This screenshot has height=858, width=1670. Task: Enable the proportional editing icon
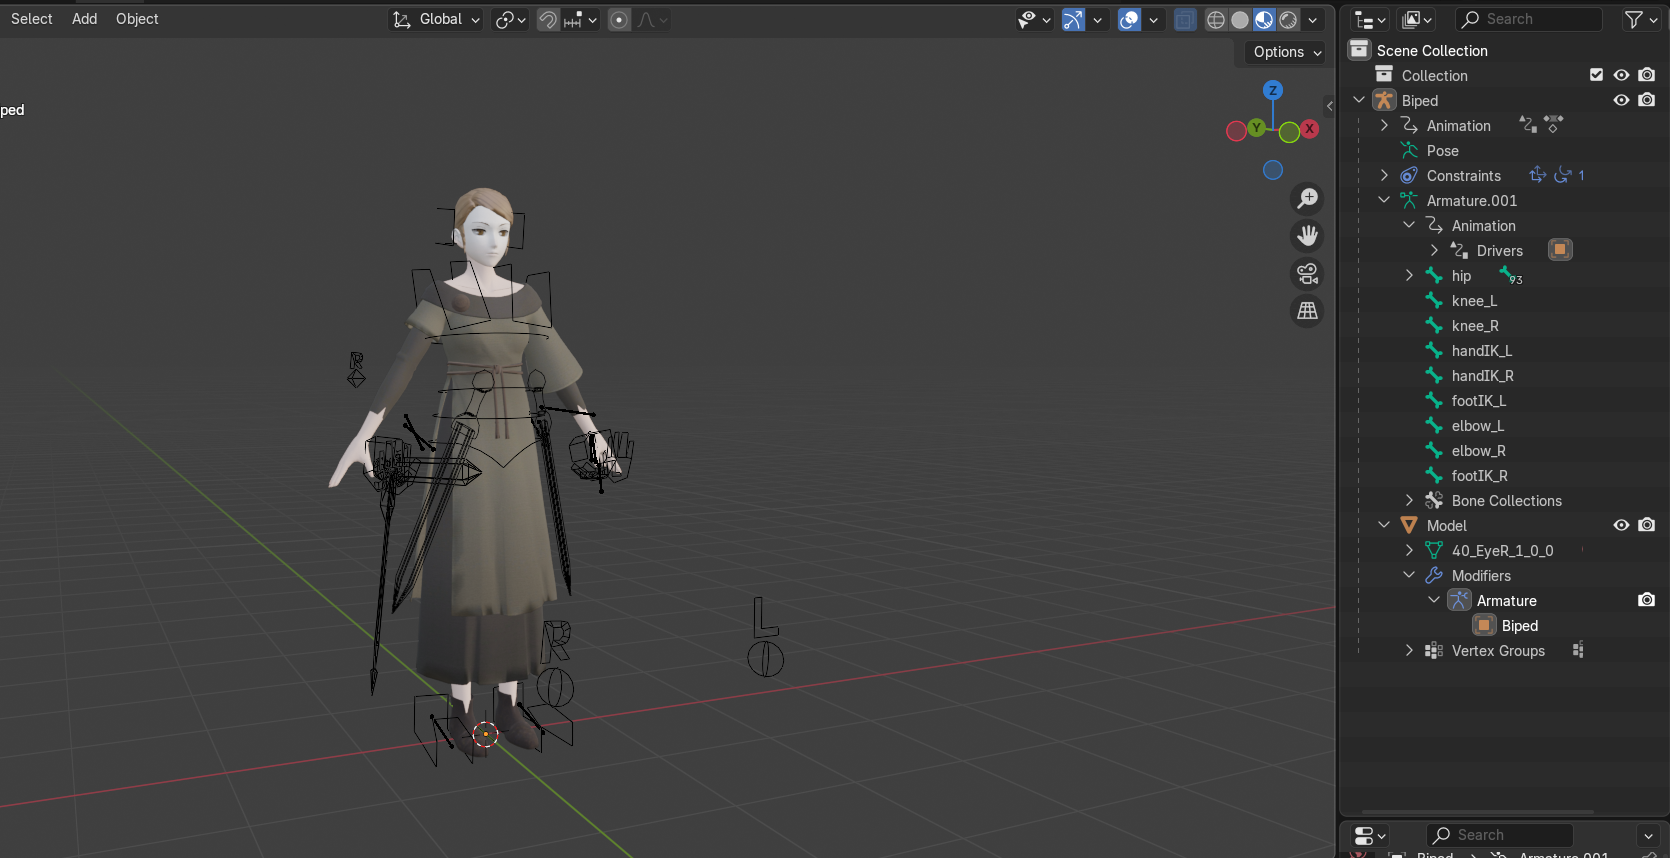pyautogui.click(x=619, y=20)
